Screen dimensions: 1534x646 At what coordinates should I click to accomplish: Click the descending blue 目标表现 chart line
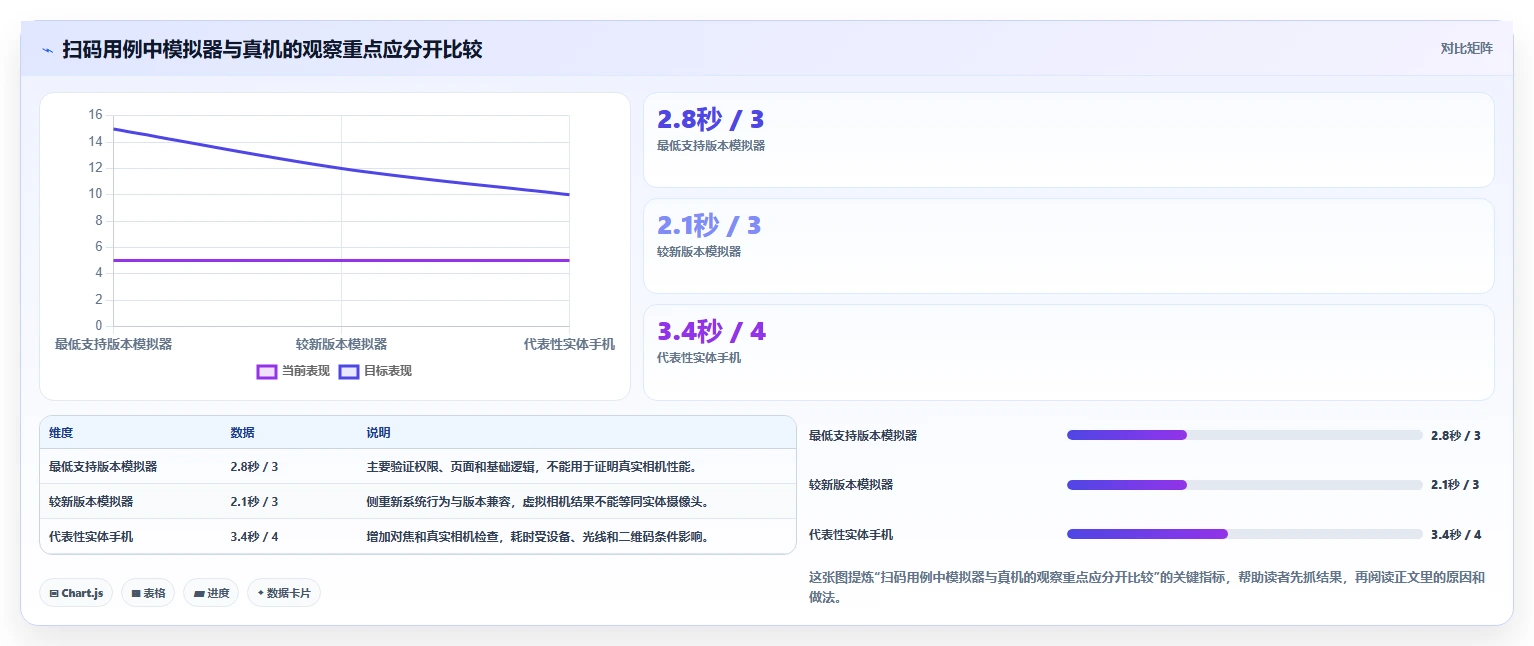[341, 168]
